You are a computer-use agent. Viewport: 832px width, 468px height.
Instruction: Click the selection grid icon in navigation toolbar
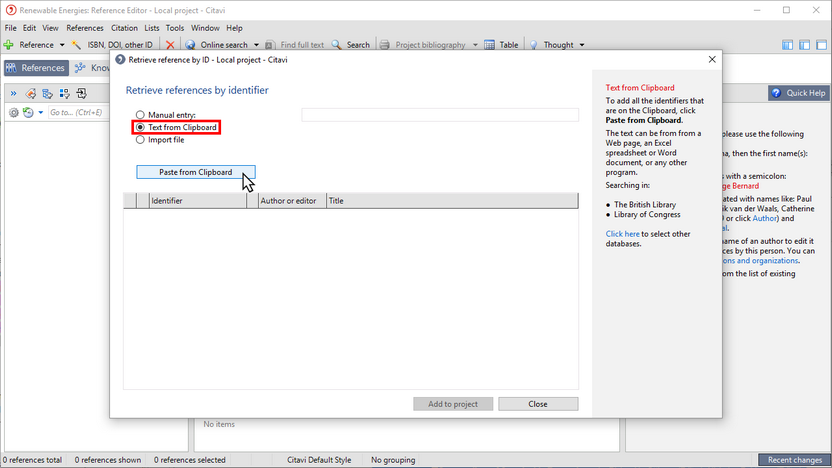click(x=65, y=94)
